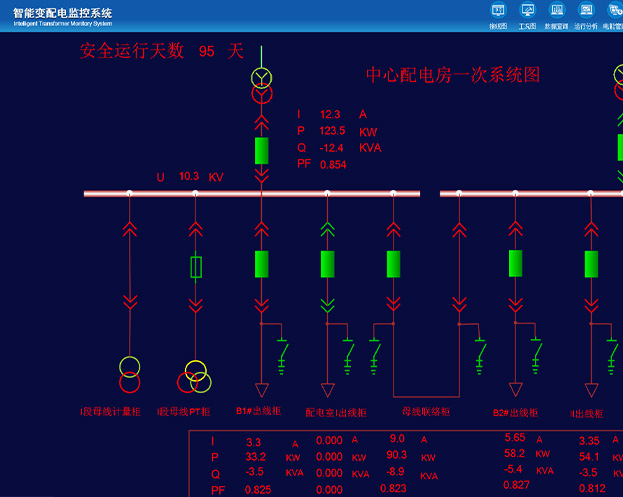This screenshot has width=623, height=497.
Task: Click the safe operation days value 95
Action: (207, 52)
